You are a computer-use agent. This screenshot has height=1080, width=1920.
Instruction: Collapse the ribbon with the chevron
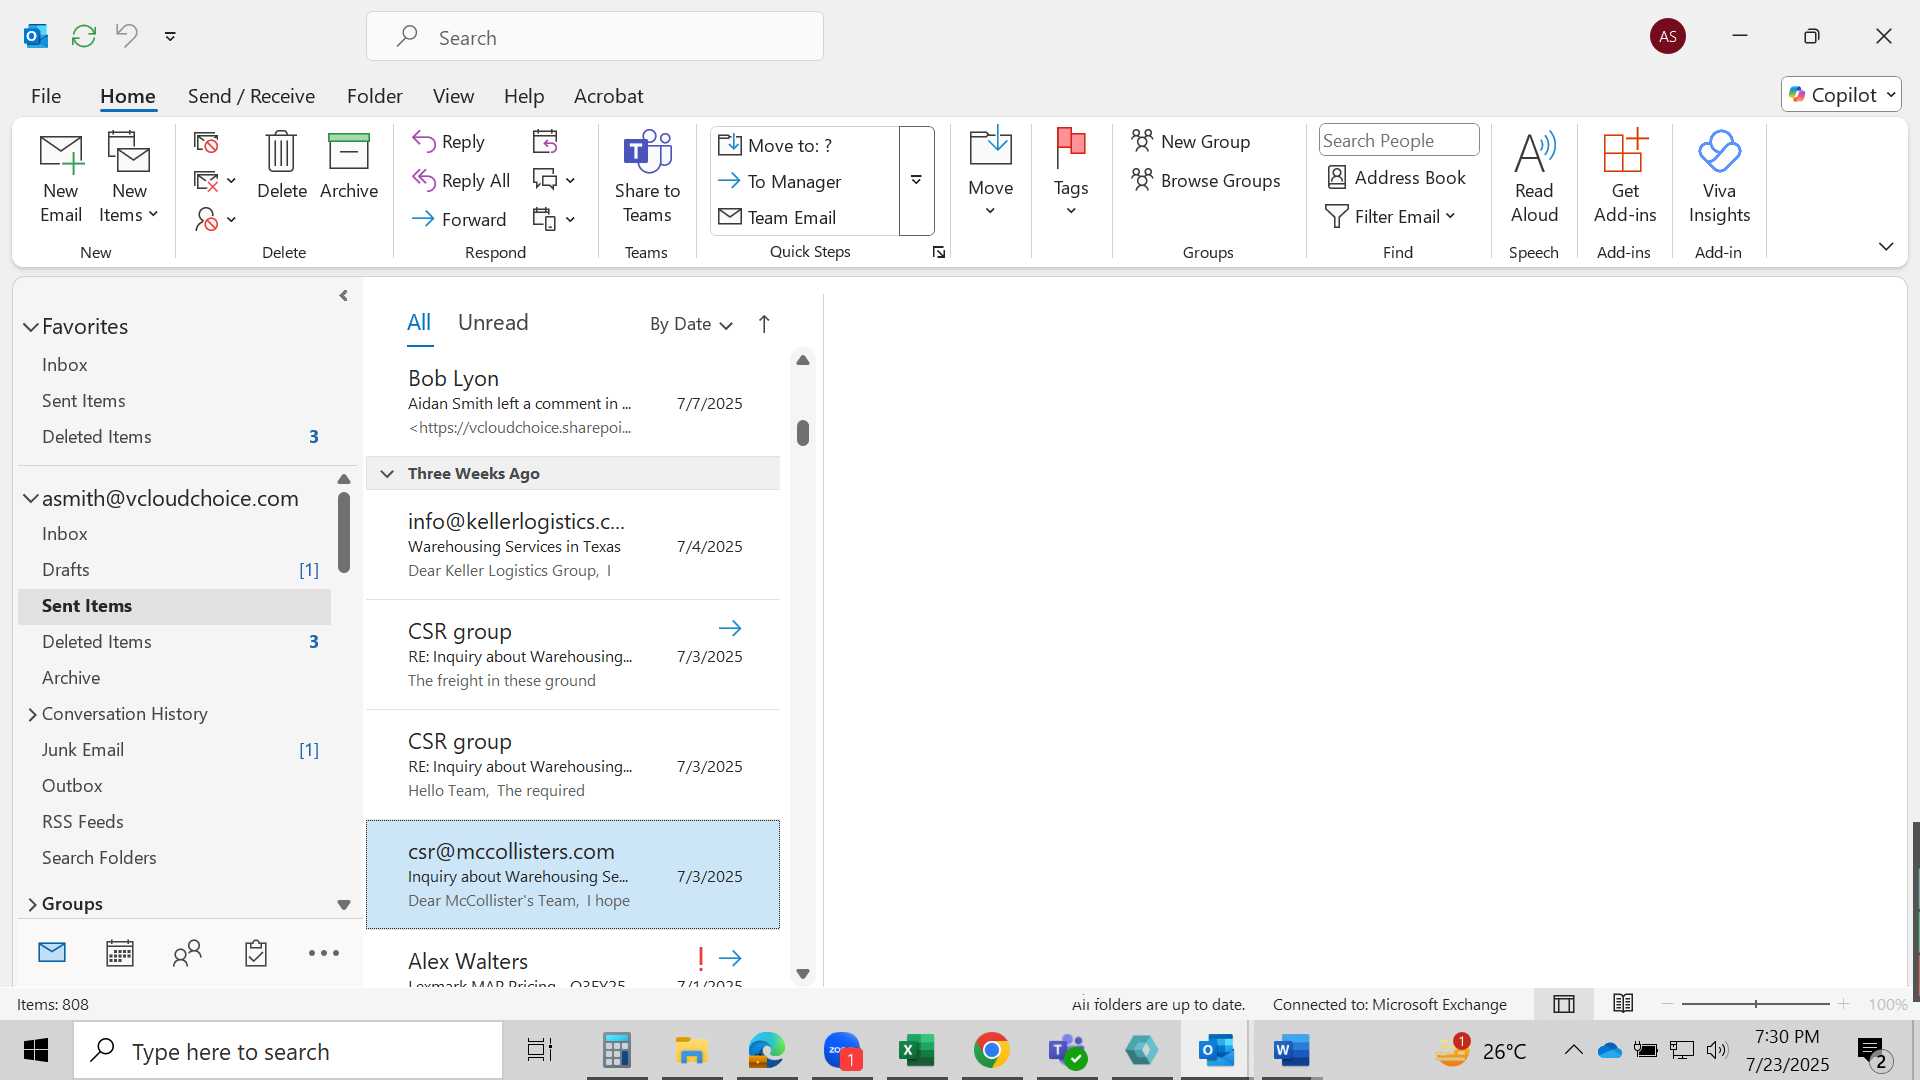1886,247
